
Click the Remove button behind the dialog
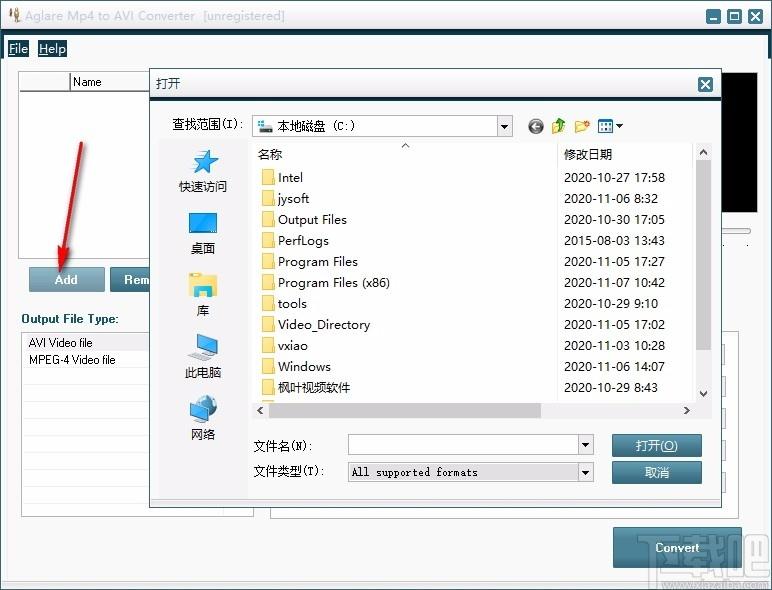point(130,280)
